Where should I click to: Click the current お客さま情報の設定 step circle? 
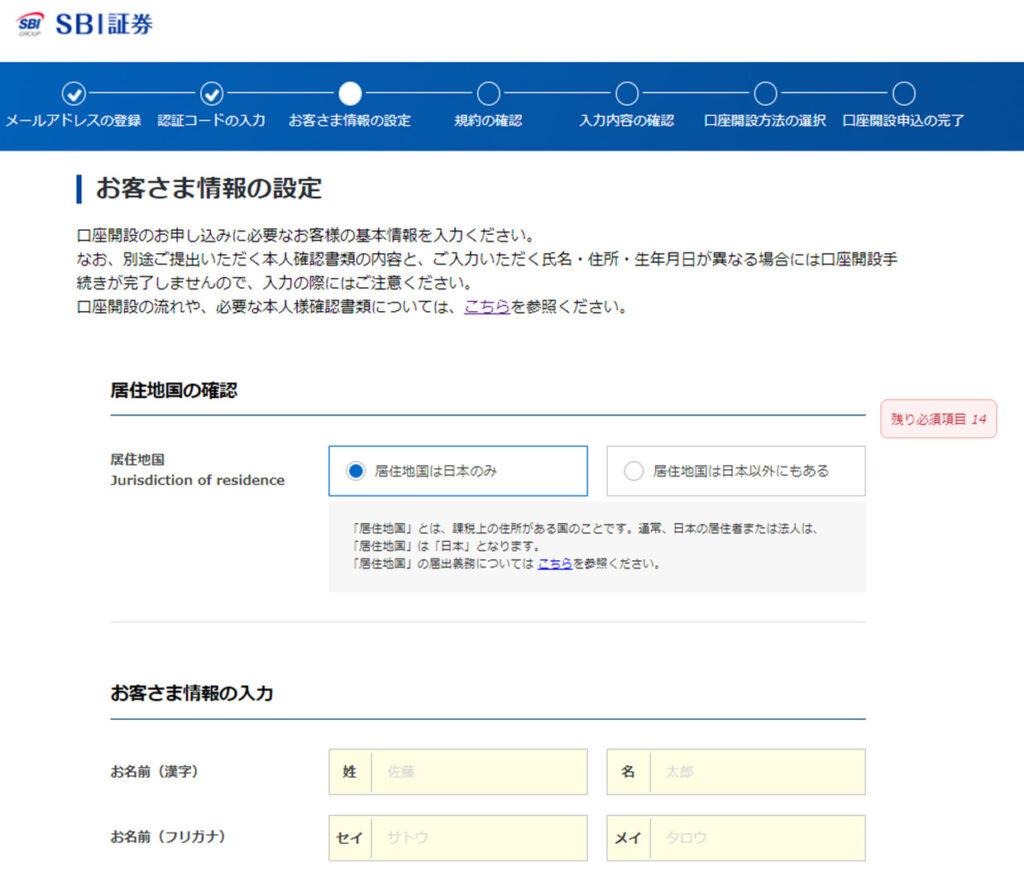click(x=350, y=94)
